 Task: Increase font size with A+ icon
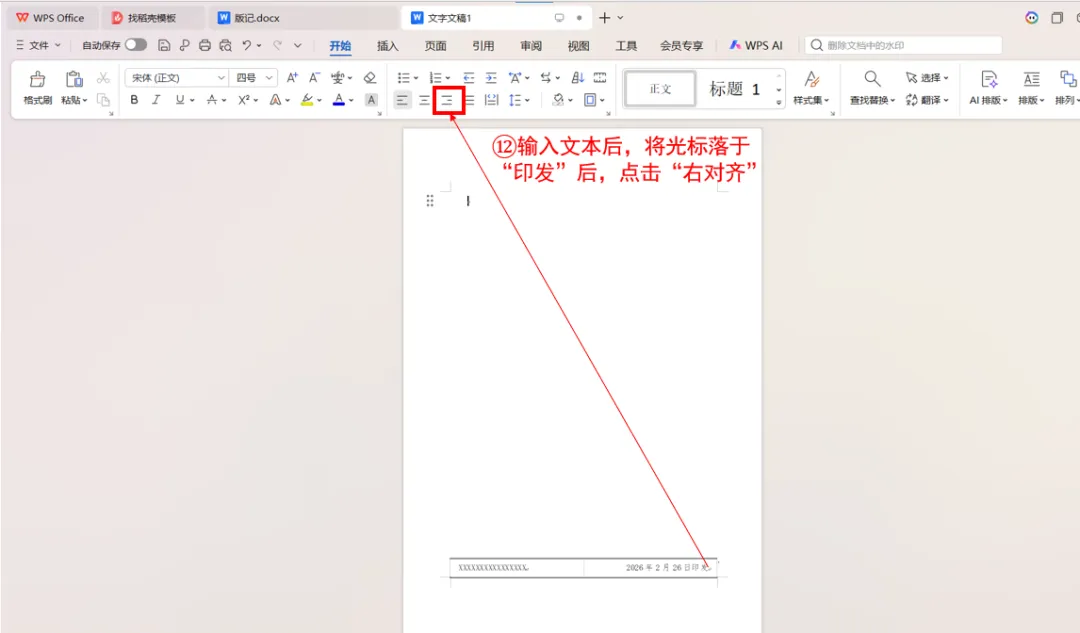(x=292, y=78)
